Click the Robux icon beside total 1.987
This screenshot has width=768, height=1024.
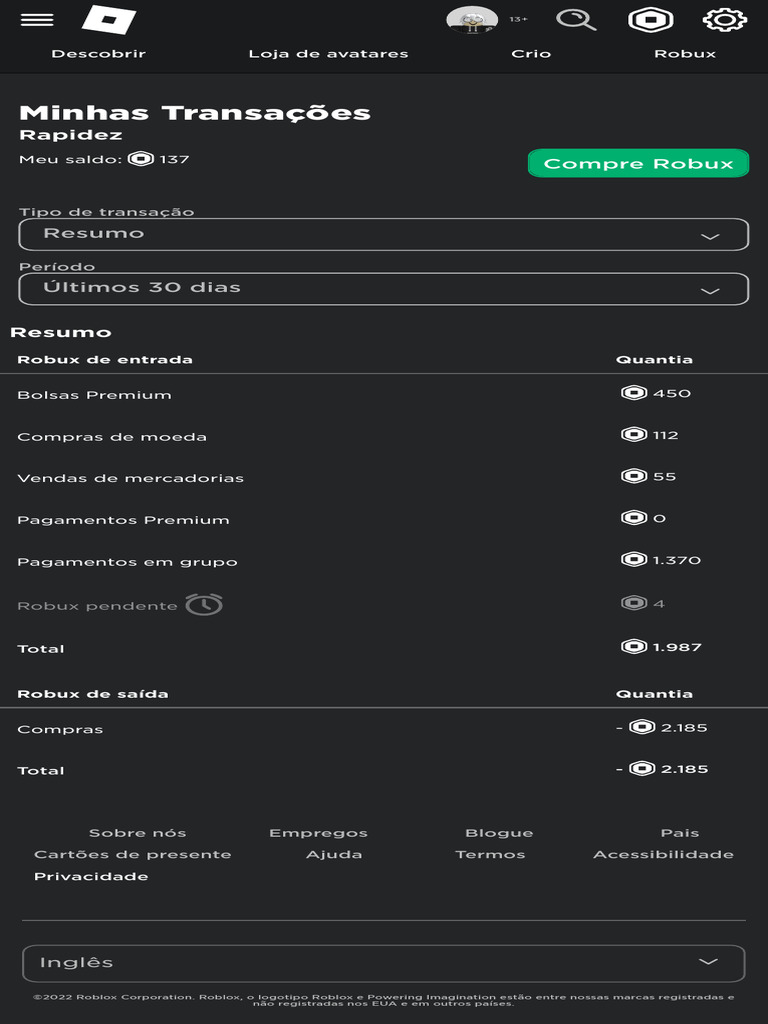634,647
